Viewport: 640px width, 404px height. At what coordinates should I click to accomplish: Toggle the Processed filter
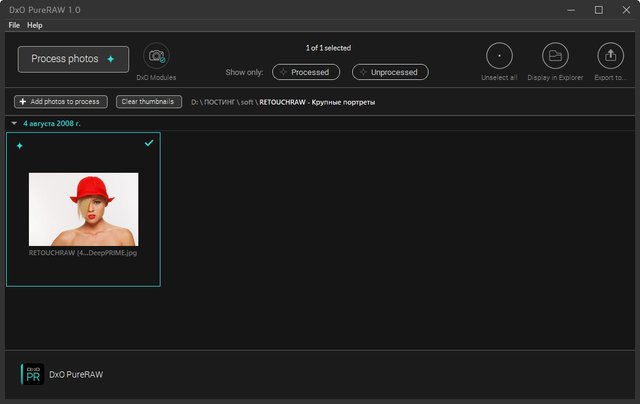coord(306,72)
